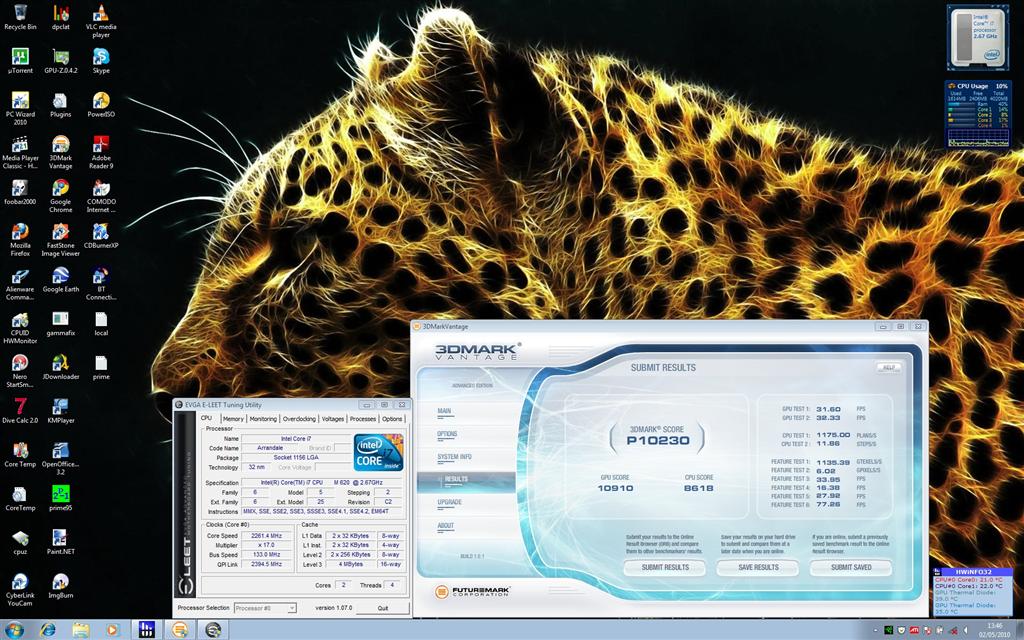Viewport: 1024px width, 640px height.
Task: Launch the dpclat desktop shortcut
Action: (x=61, y=17)
